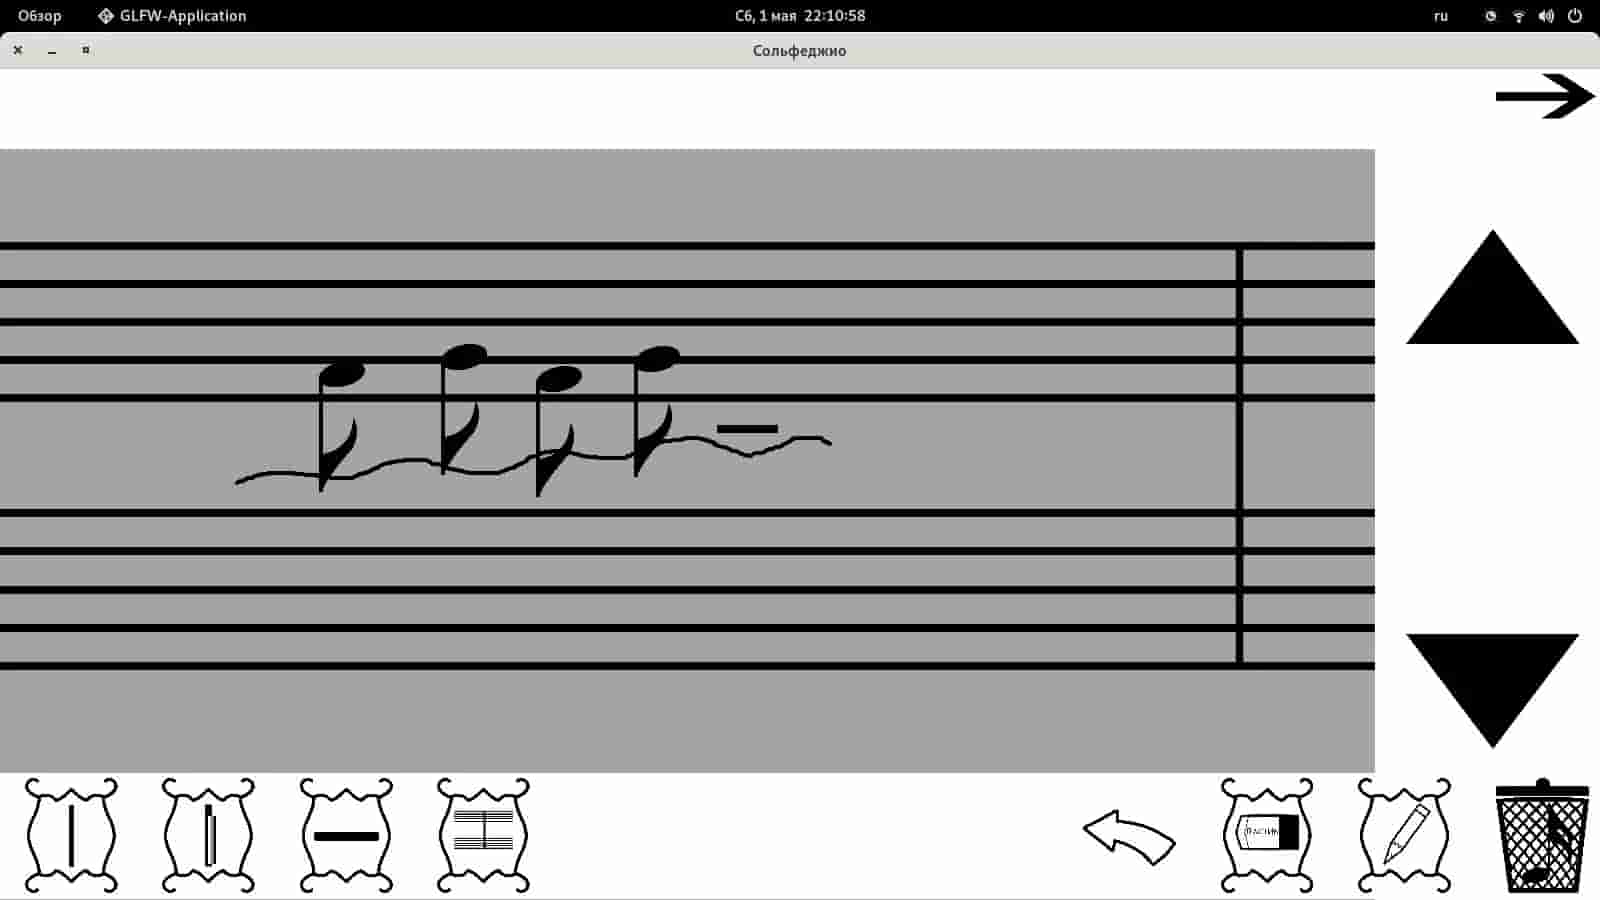Select the grand staff barline tool
Screen dimensions: 1600x900
coord(483,835)
